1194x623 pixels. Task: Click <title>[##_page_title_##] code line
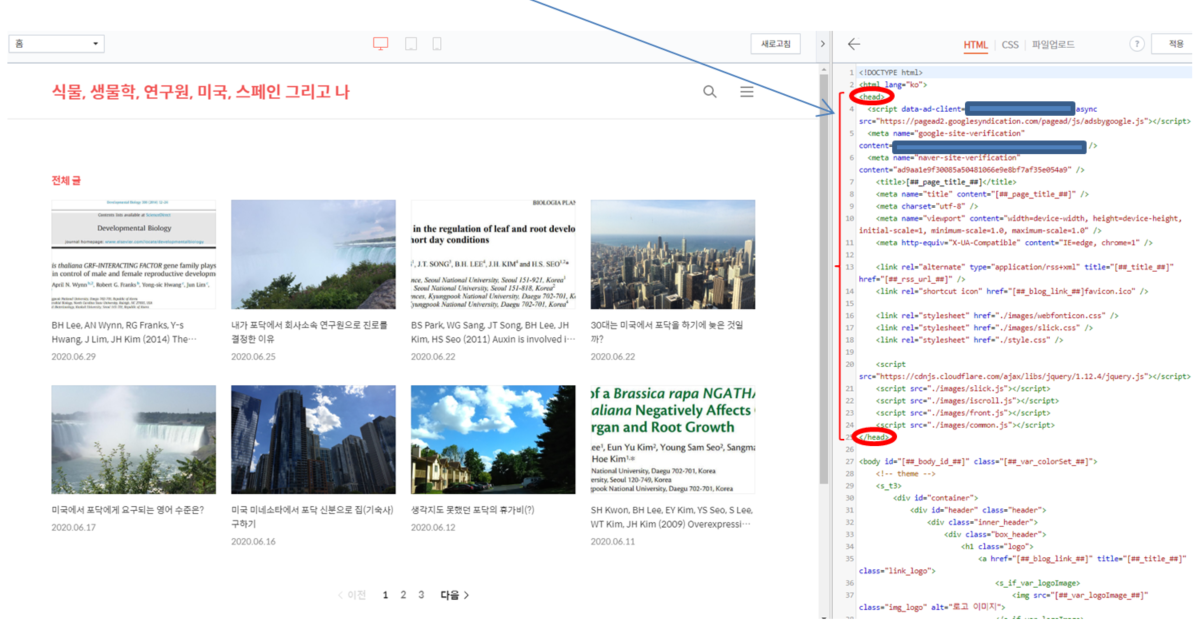[946, 182]
